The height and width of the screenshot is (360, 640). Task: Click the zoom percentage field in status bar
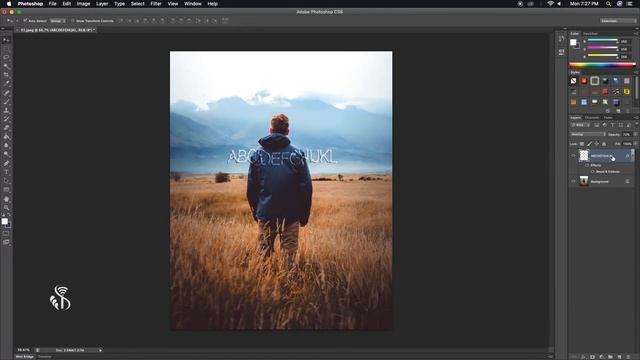pyautogui.click(x=24, y=350)
